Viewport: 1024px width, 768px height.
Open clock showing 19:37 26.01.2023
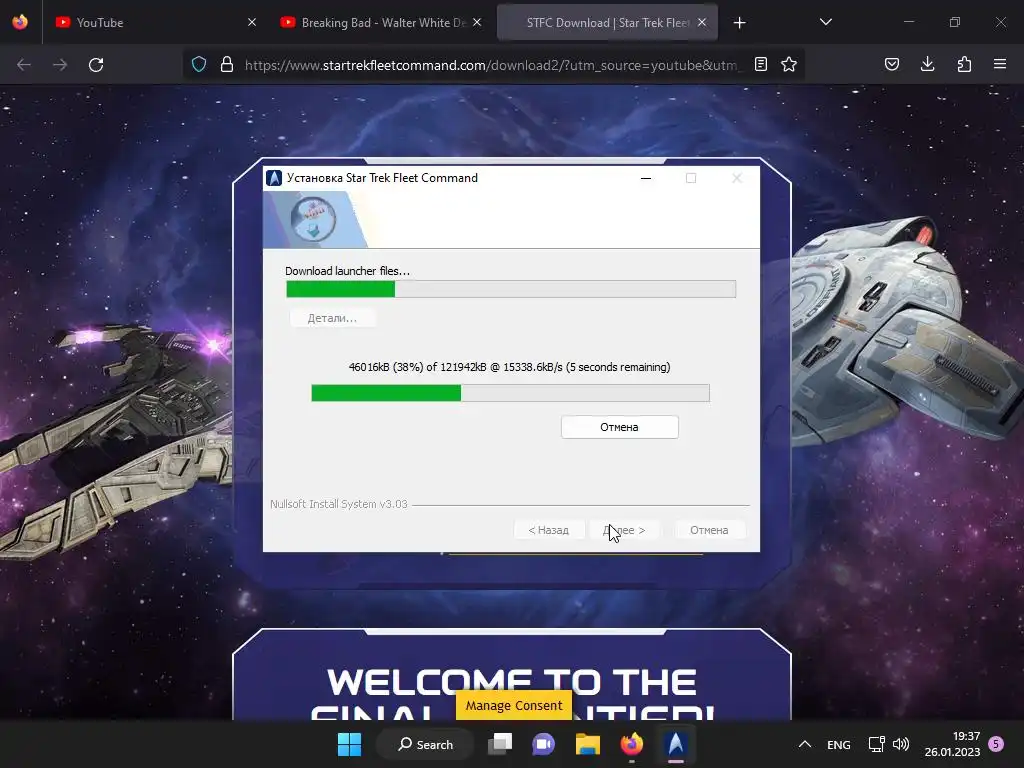pos(952,744)
